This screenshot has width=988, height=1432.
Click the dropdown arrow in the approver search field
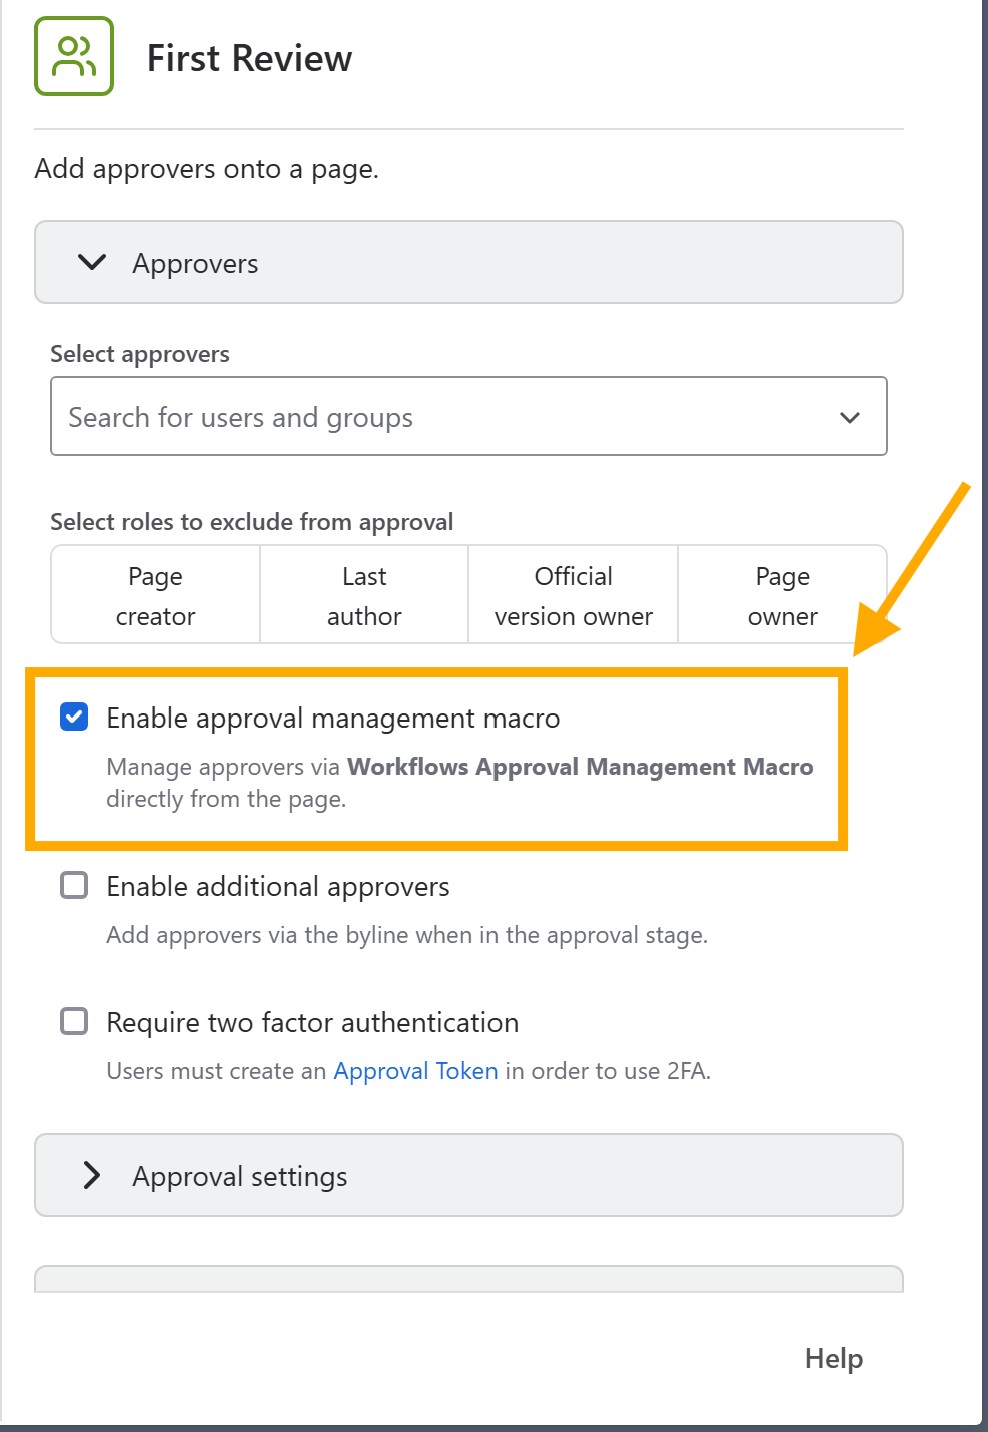[849, 416]
